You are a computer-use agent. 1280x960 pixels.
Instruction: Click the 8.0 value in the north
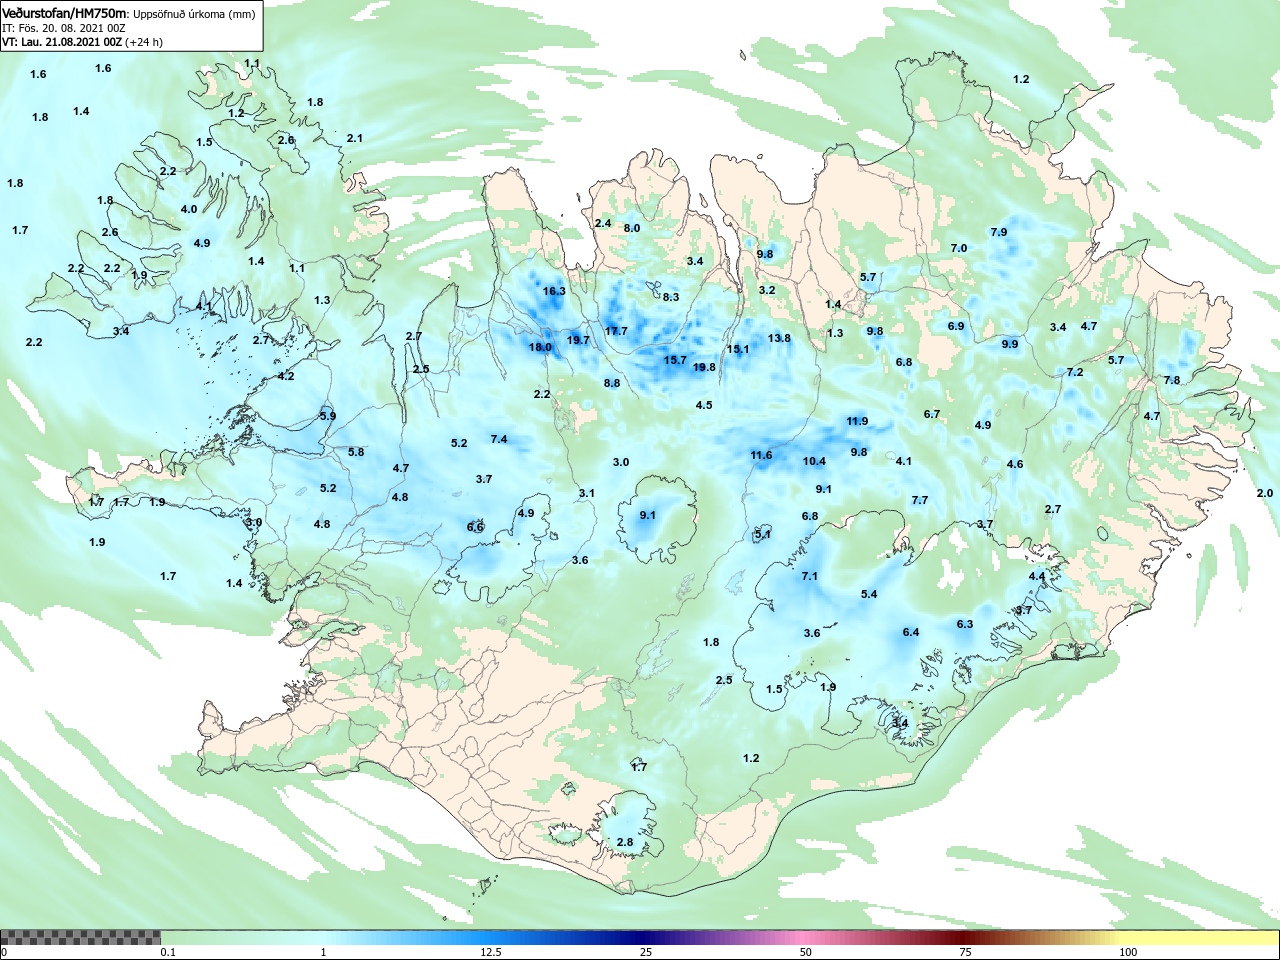pos(632,228)
